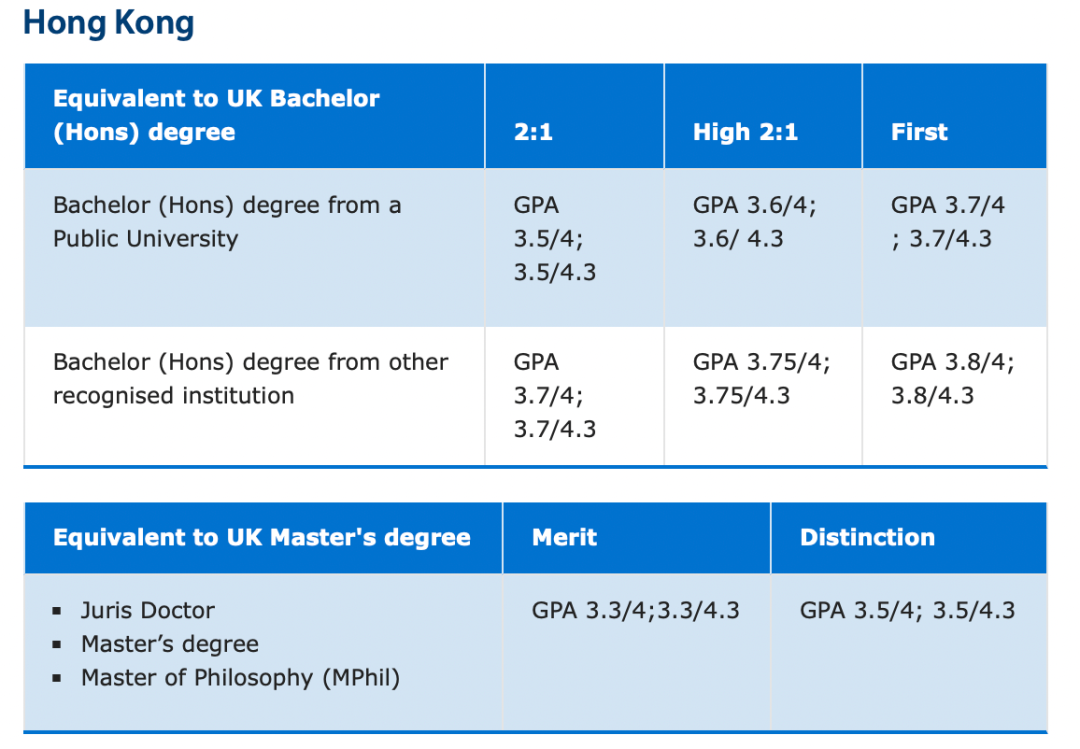Click 'Bachelor (Hons) degree from other recognised institution'
Viewport: 1080px width, 749px height.
(x=250, y=379)
